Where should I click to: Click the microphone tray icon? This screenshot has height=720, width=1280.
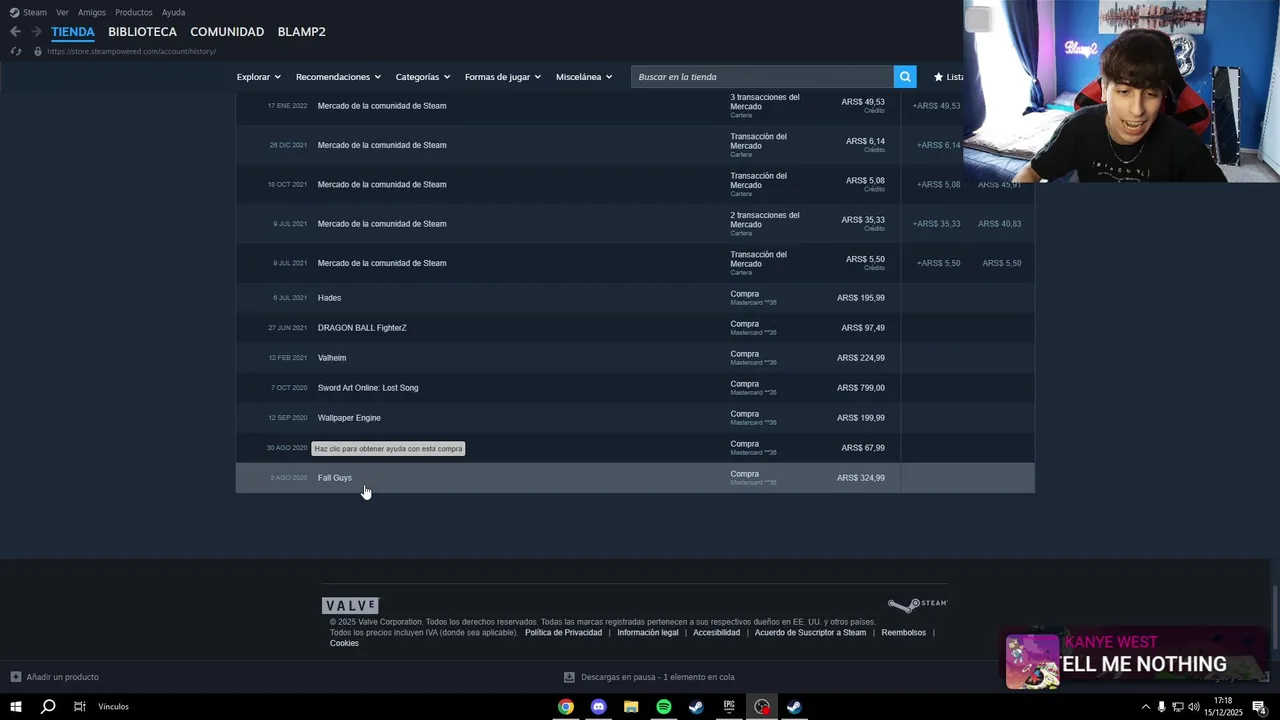pos(1161,707)
